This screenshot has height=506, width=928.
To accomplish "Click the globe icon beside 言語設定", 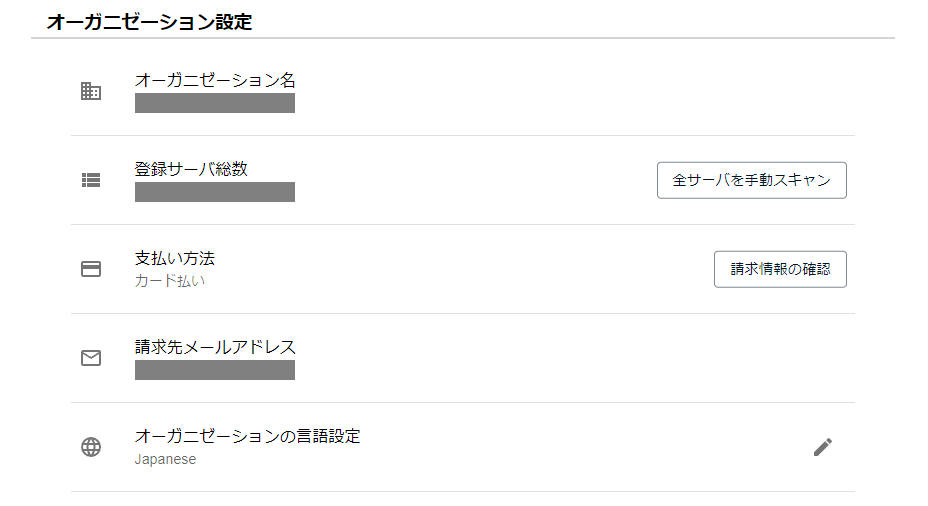I will [91, 447].
